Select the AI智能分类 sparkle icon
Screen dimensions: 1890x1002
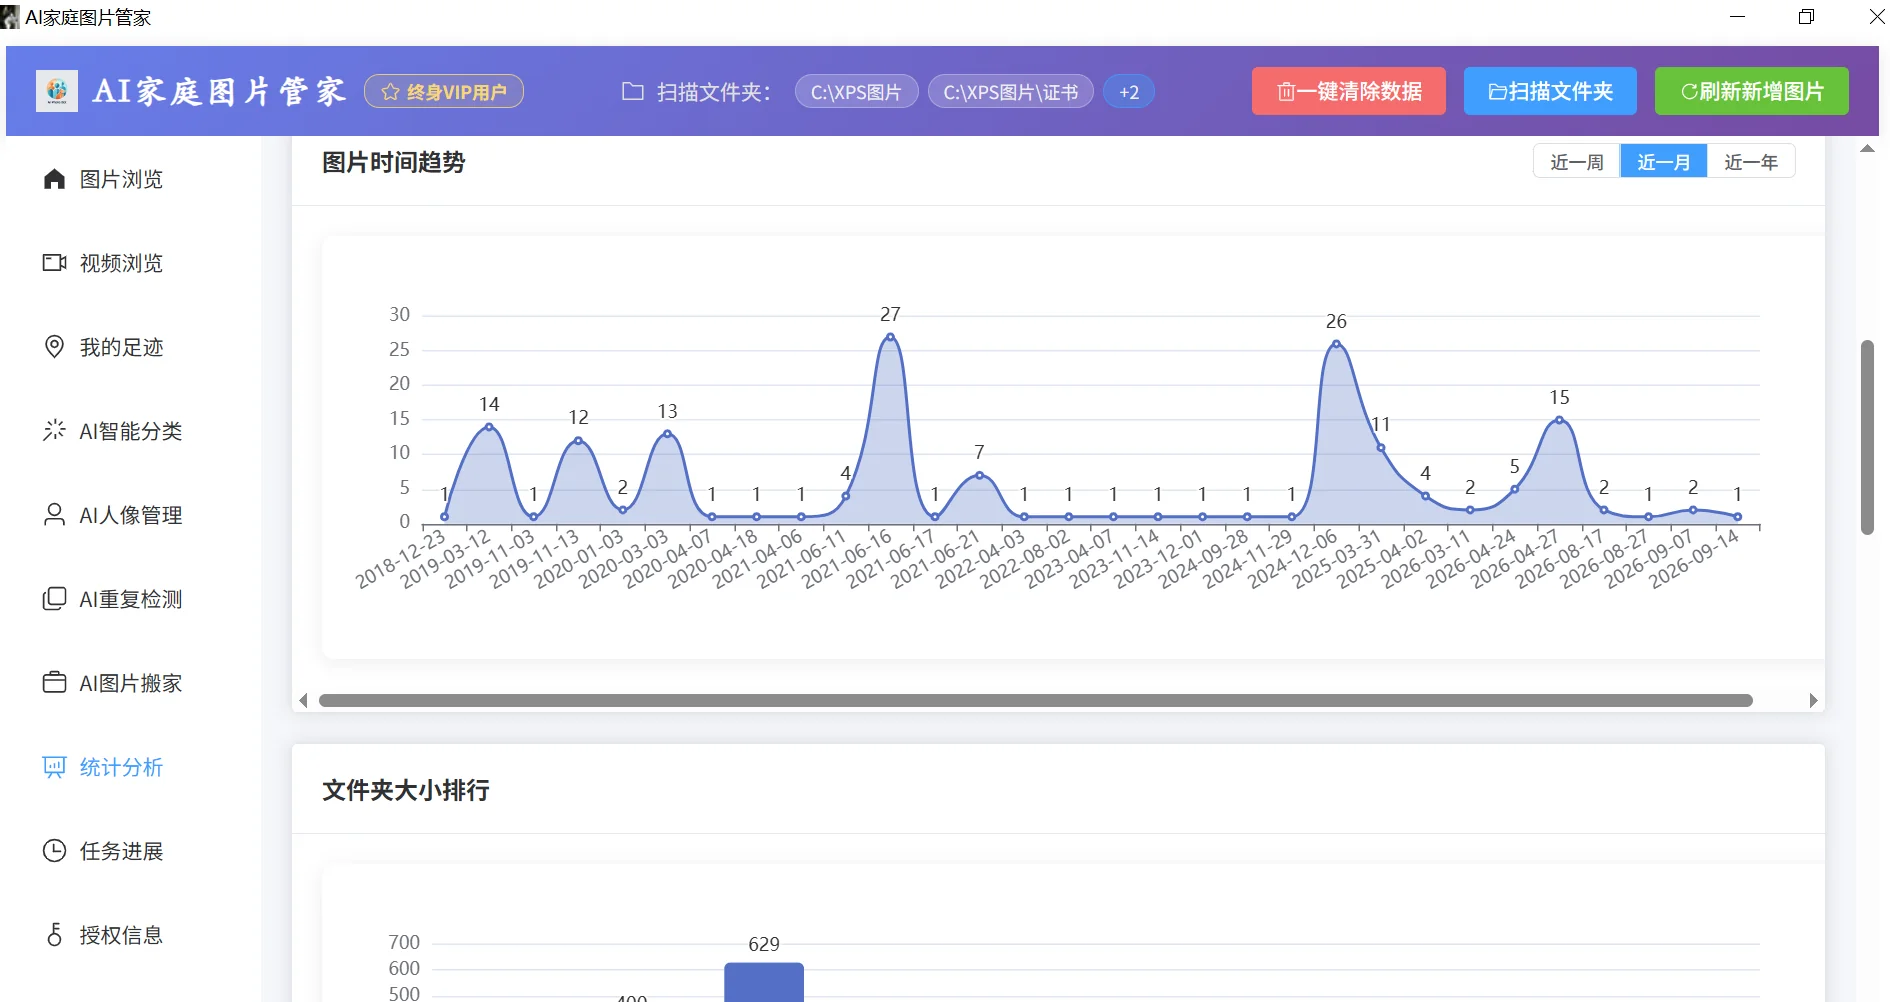pyautogui.click(x=54, y=431)
